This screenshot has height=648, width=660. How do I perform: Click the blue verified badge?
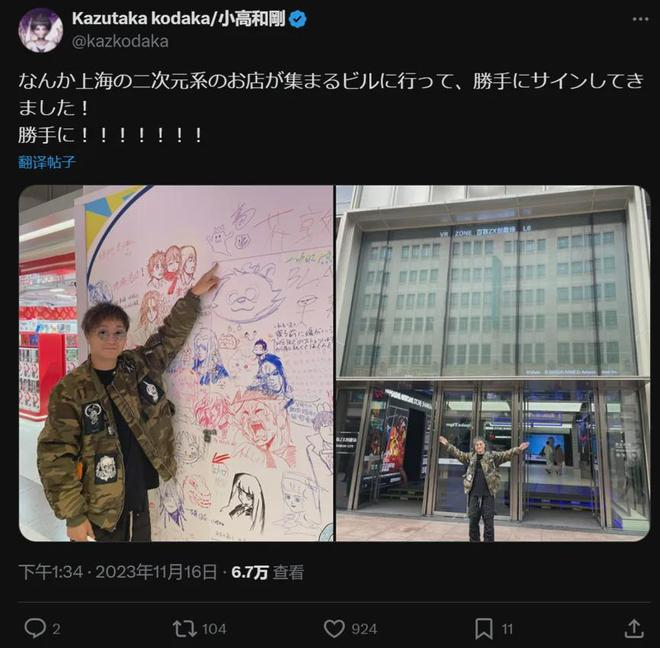click(298, 19)
